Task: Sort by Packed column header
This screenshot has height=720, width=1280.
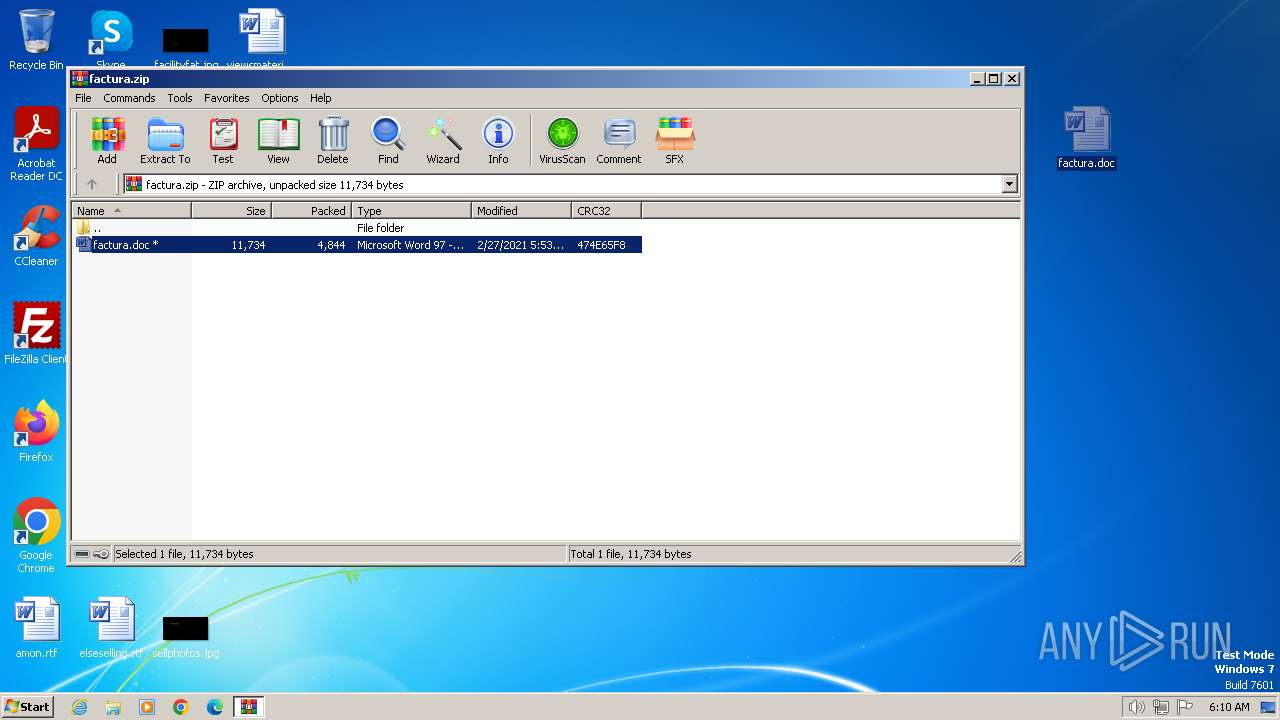Action: click(311, 211)
